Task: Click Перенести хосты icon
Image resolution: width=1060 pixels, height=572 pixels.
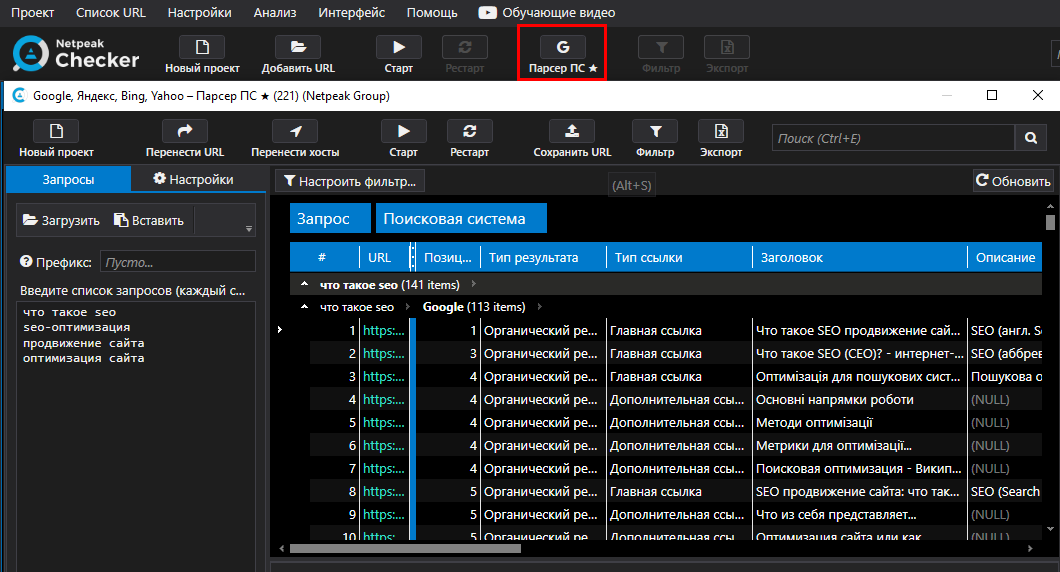Action: (x=295, y=132)
